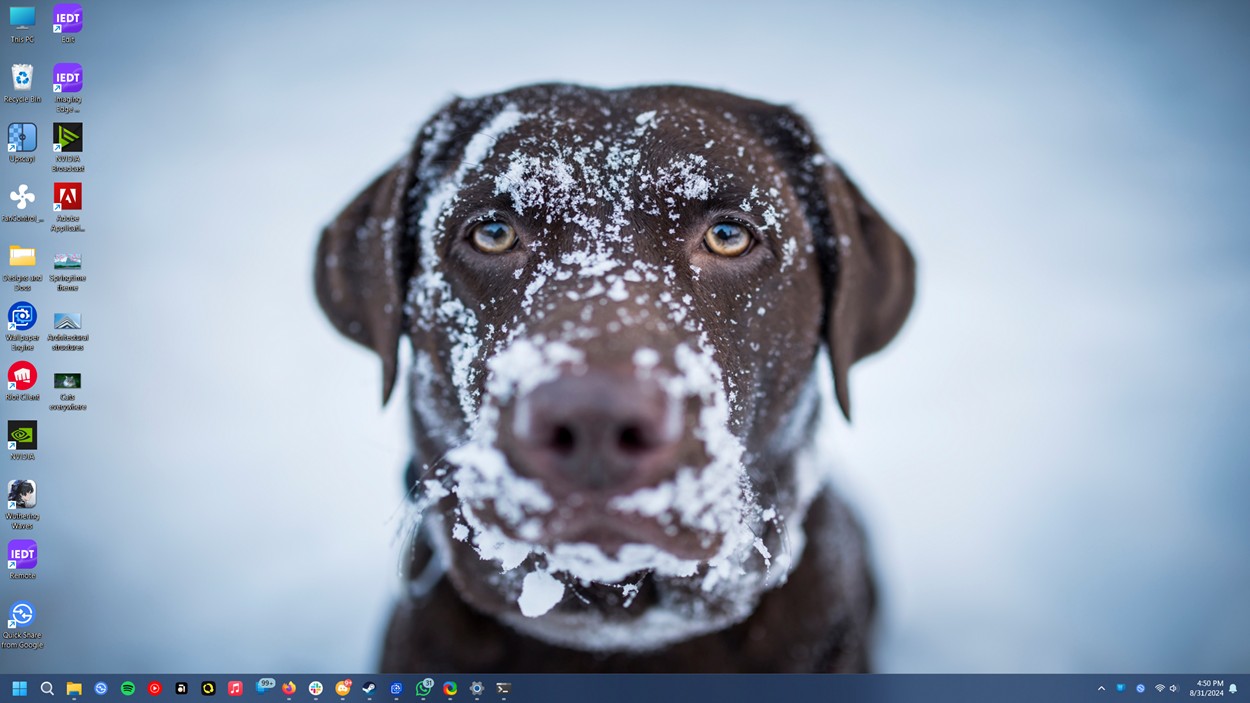Expand hidden system tray icons
The height and width of the screenshot is (703, 1250).
pyautogui.click(x=1101, y=688)
